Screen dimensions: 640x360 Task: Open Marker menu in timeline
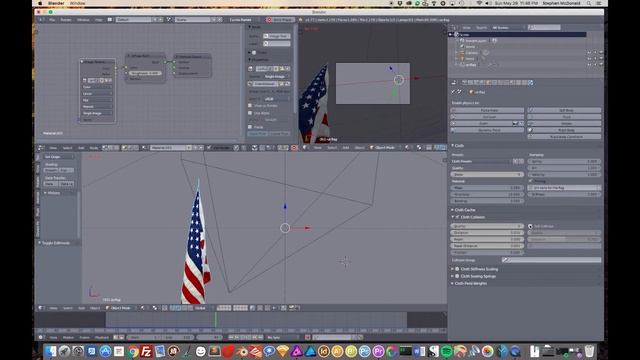pos(68,337)
